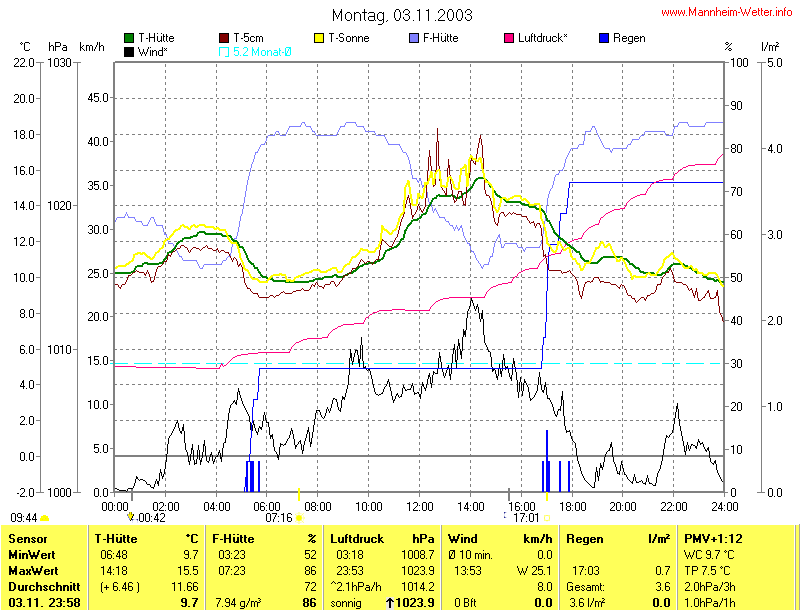Toggle the 5.2 Monat-Ø legend checkbox
The height and width of the screenshot is (610, 800).
tap(224, 51)
